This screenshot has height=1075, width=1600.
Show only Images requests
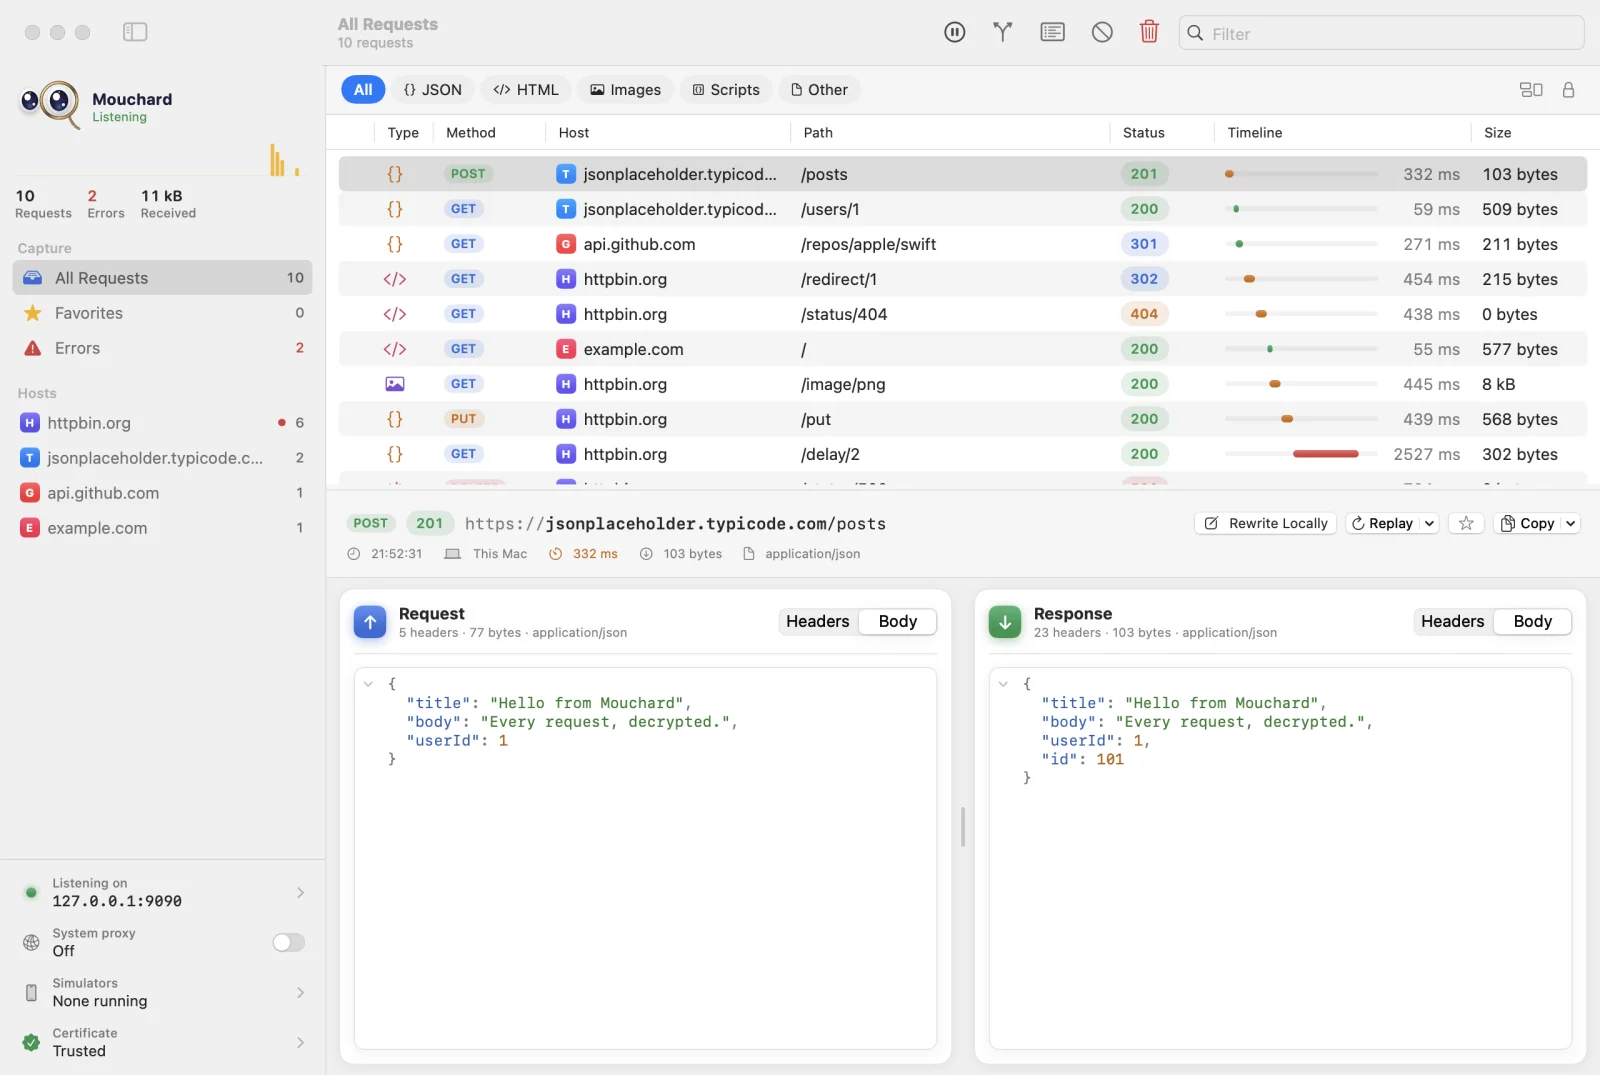(625, 90)
